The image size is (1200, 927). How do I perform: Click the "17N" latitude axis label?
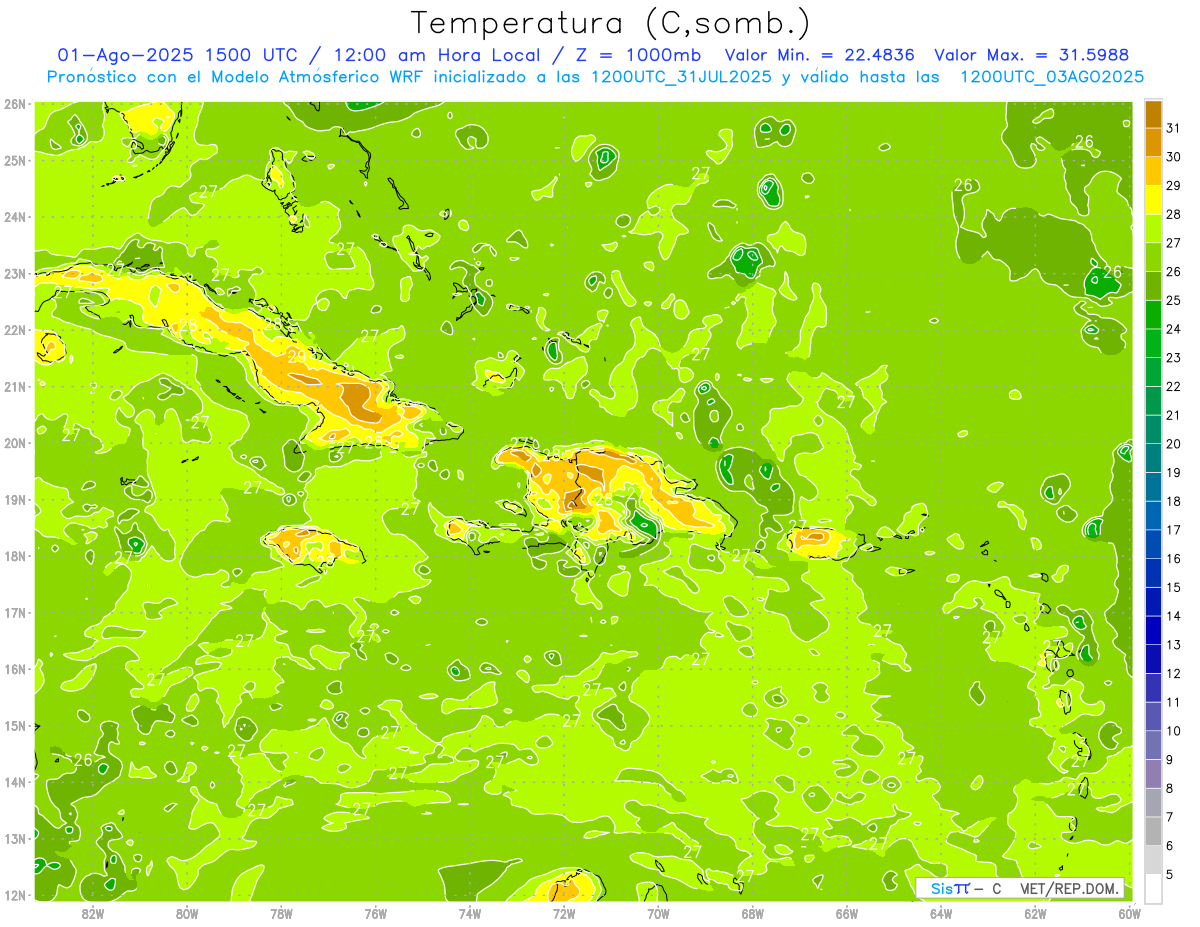pos(15,612)
